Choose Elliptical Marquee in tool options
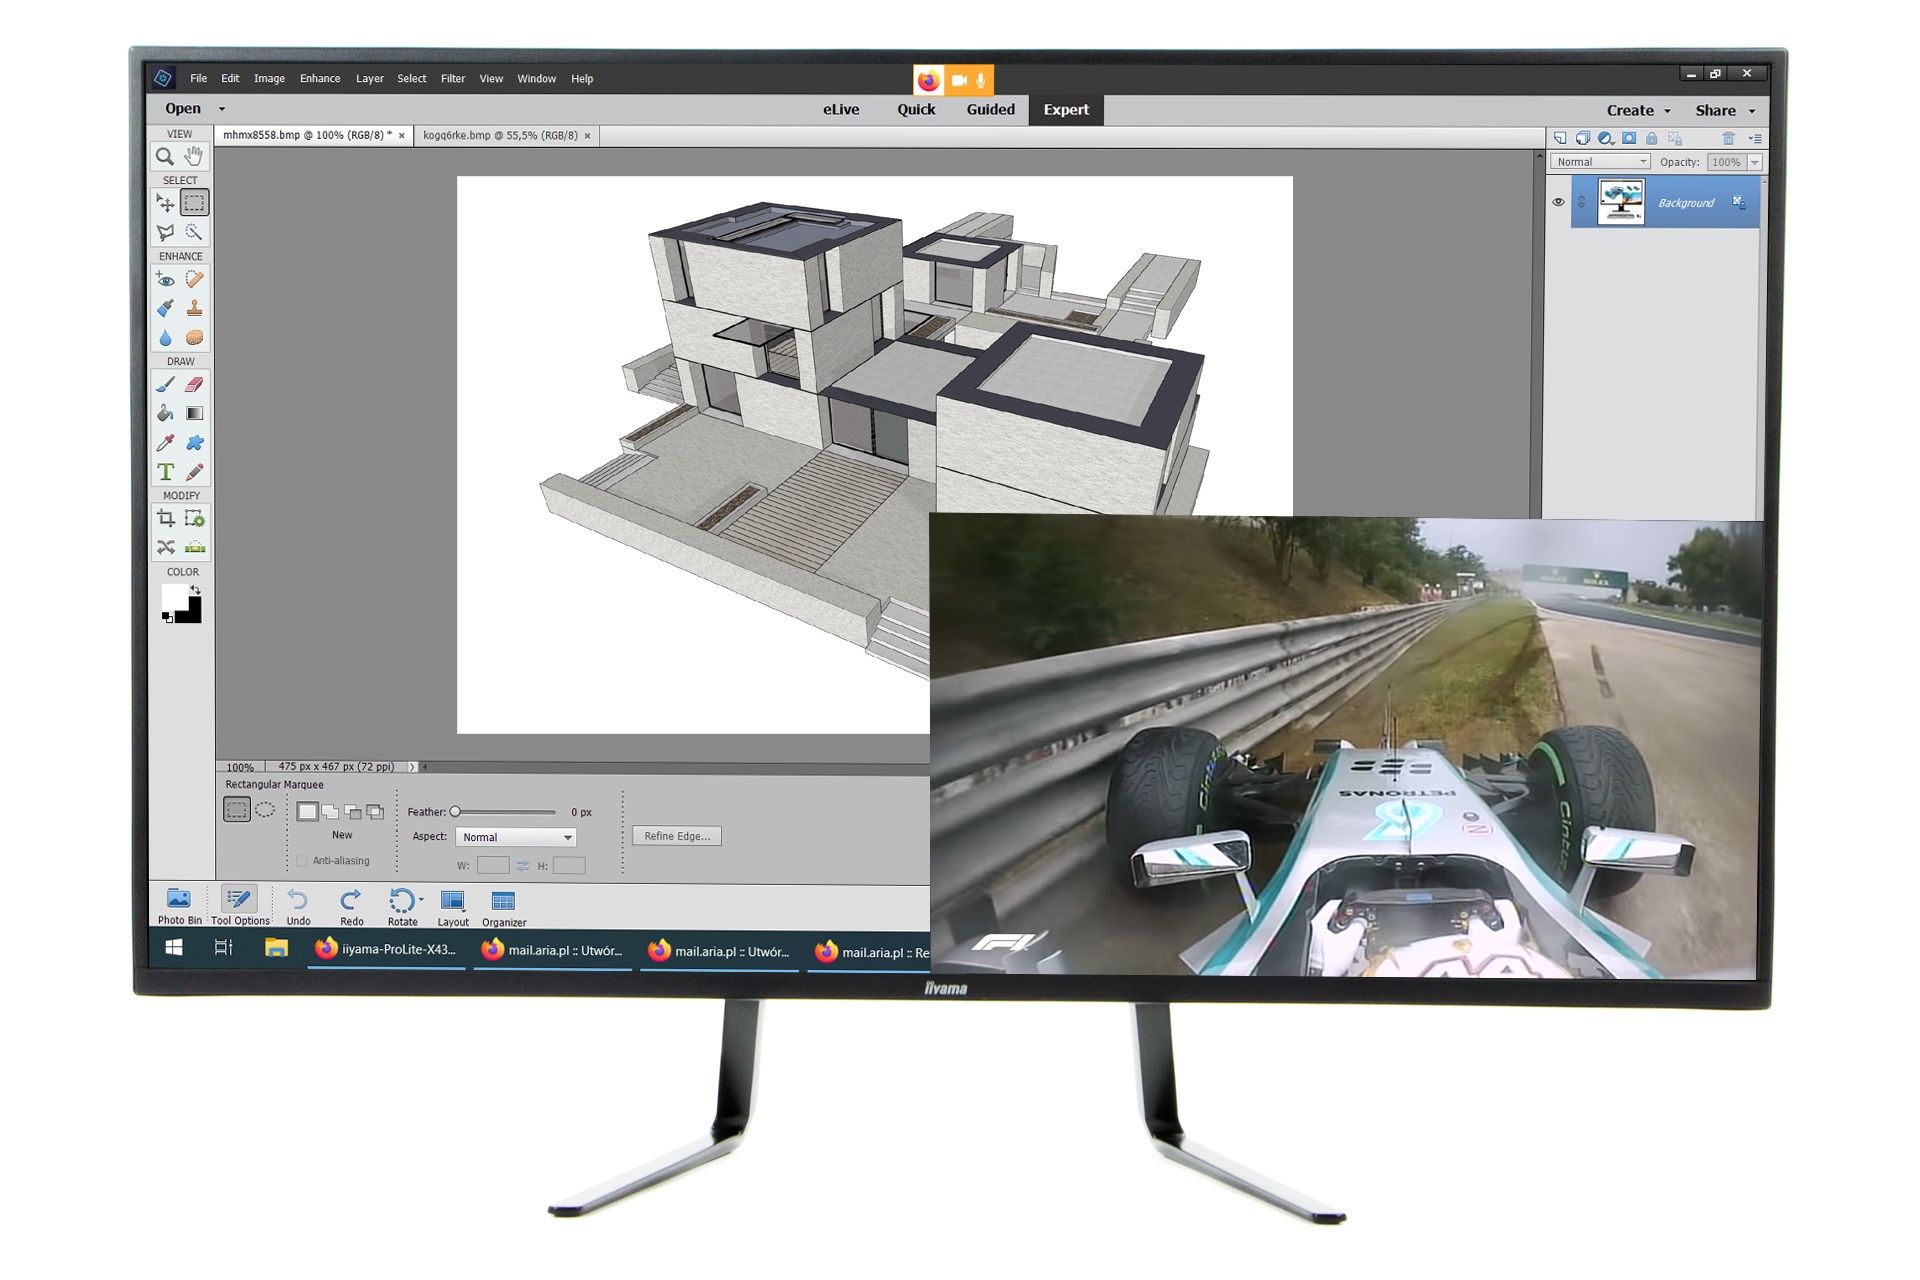Viewport: 1920px width, 1280px height. pyautogui.click(x=265, y=810)
